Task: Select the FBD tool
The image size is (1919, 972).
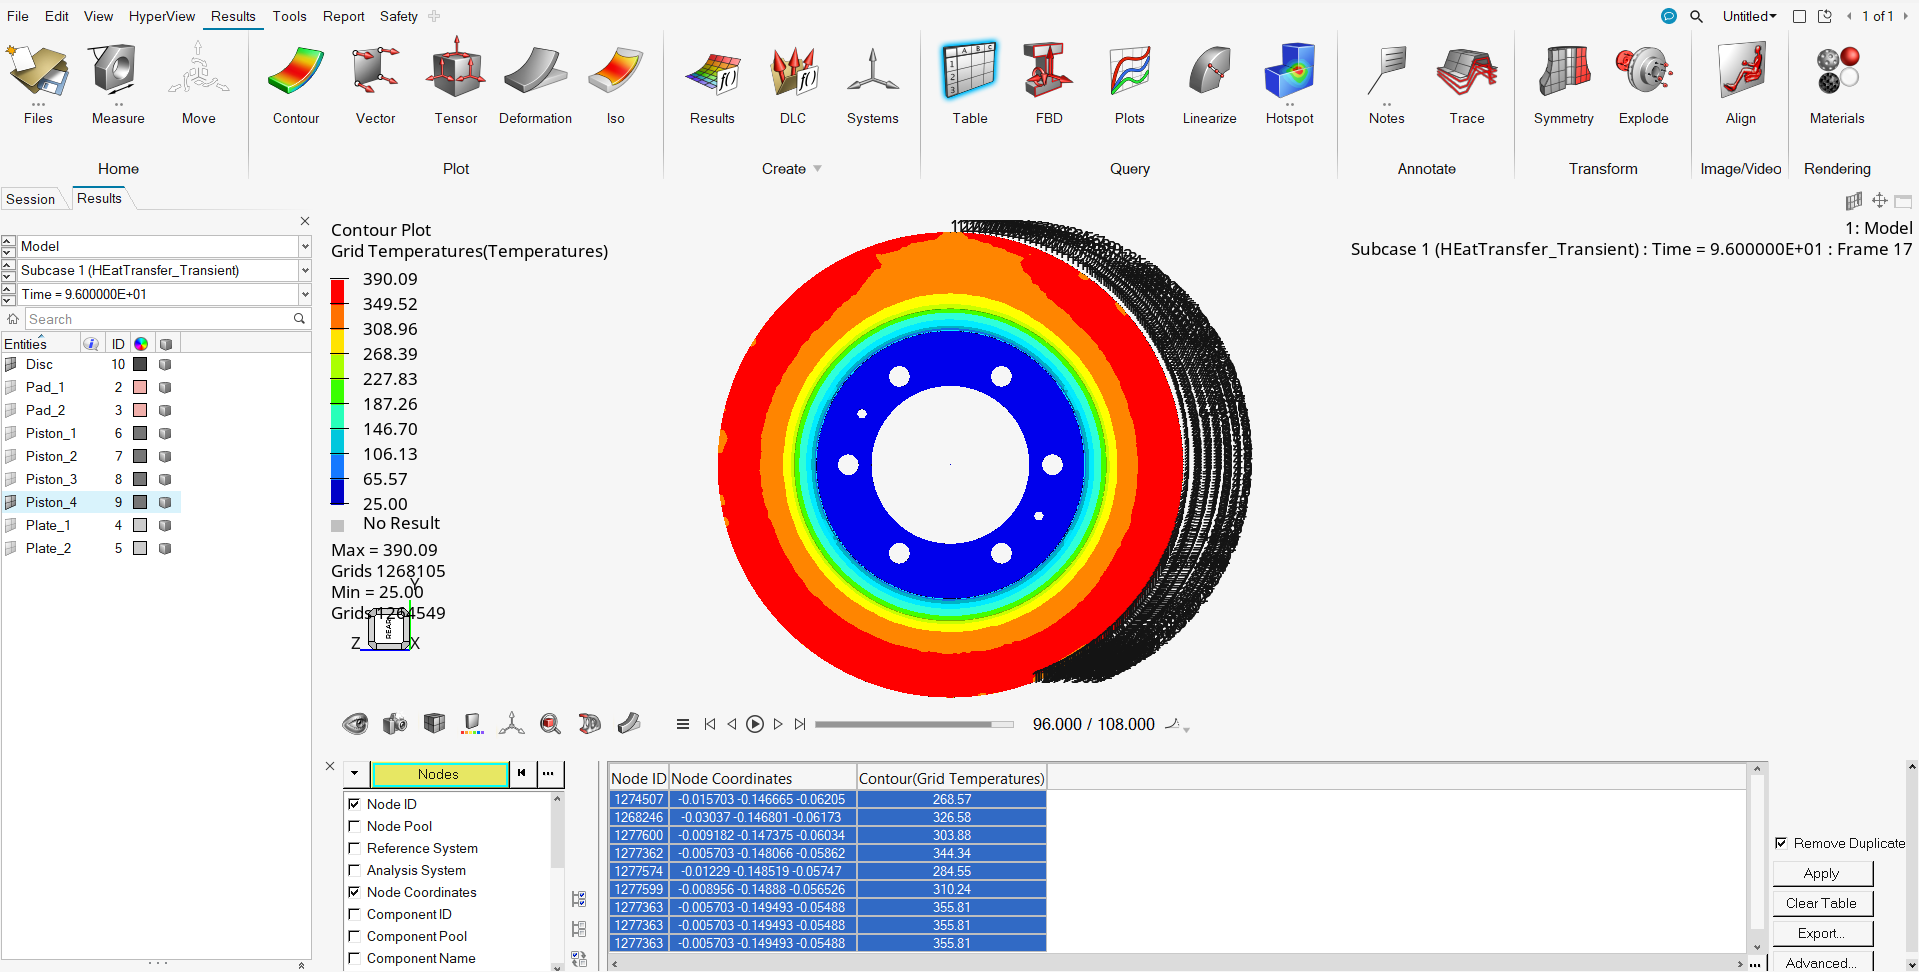Action: [1049, 84]
